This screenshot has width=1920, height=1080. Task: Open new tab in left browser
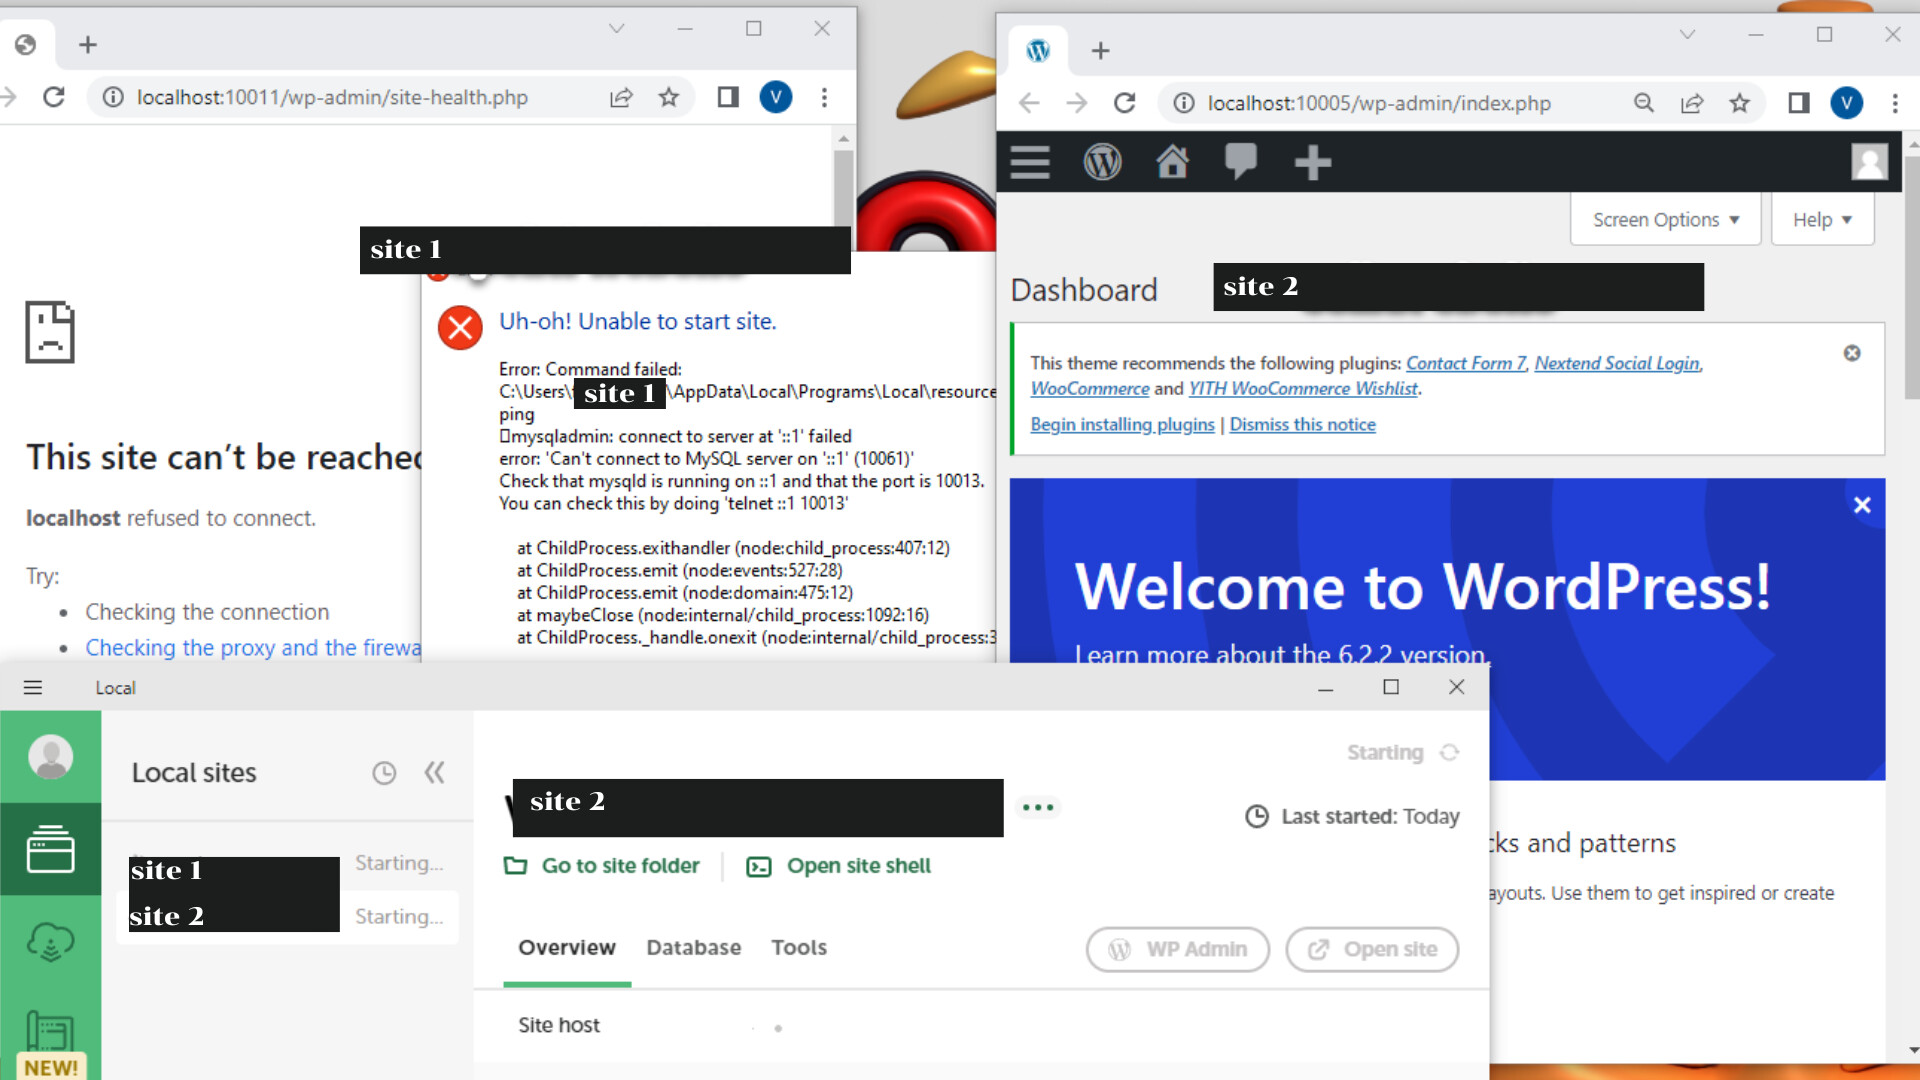tap(88, 45)
